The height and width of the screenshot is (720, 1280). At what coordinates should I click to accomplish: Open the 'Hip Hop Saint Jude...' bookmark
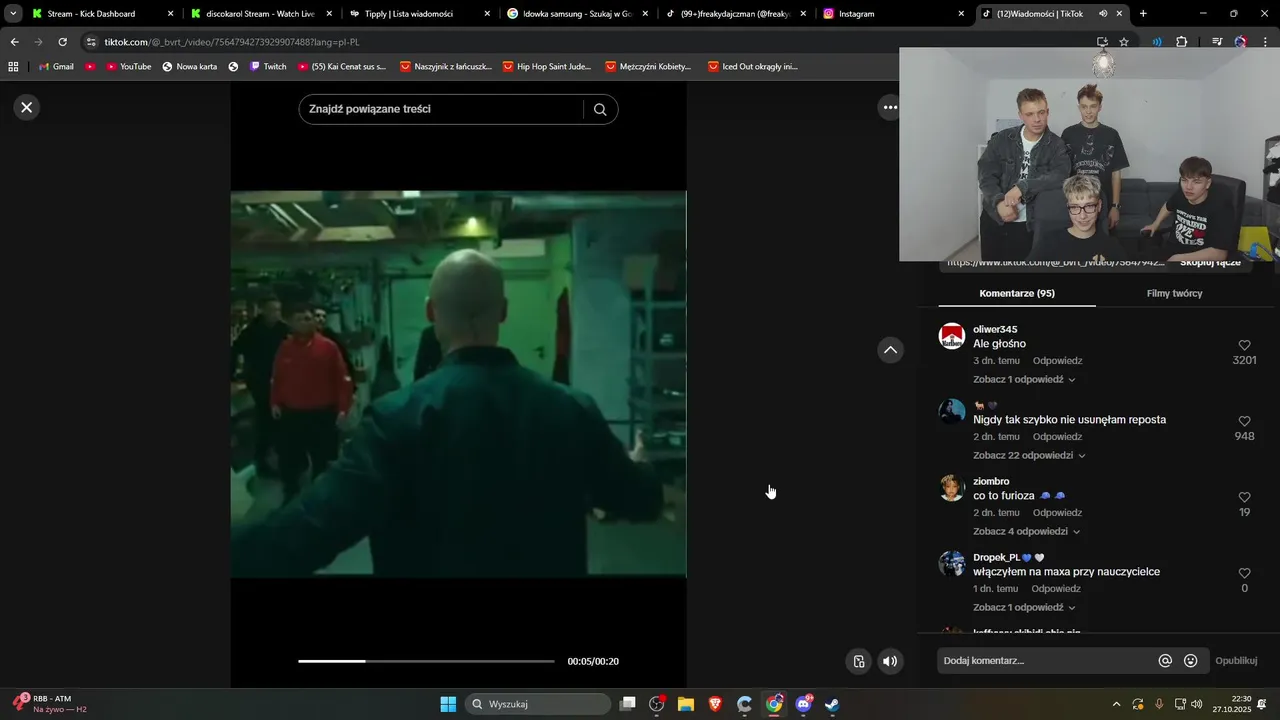tap(547, 67)
